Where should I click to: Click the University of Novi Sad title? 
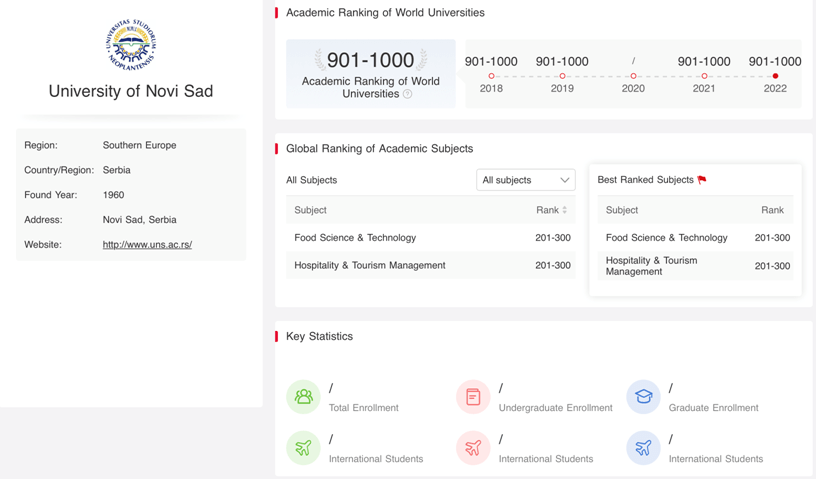click(x=131, y=91)
